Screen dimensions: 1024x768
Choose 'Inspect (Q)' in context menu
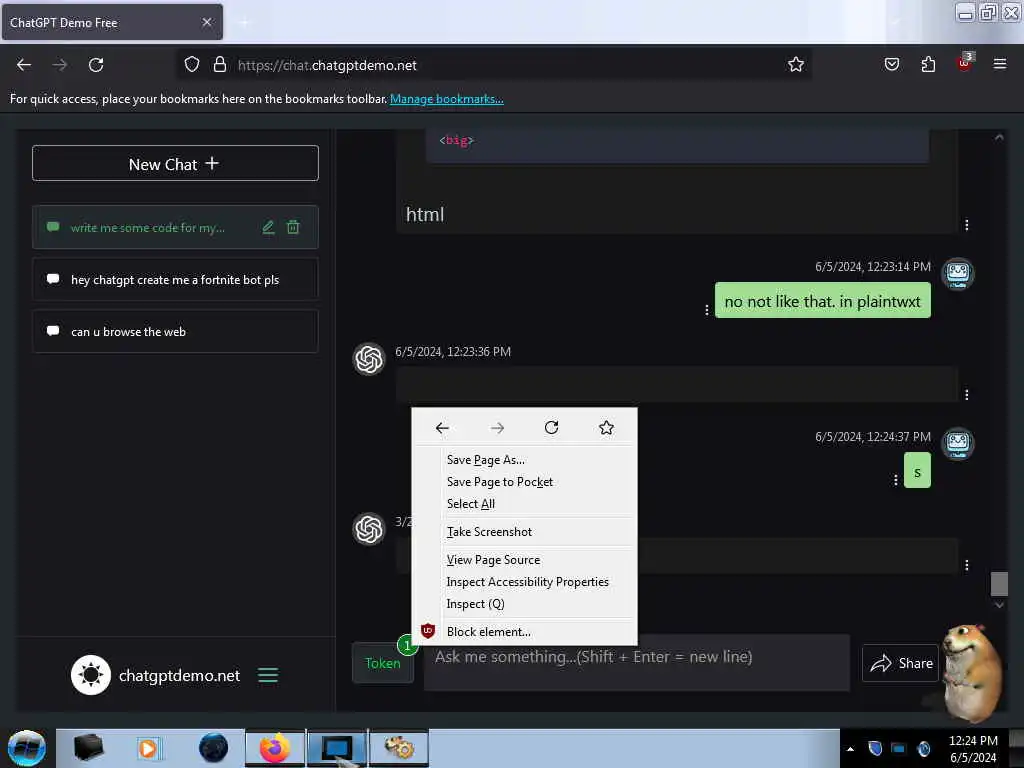click(x=524, y=604)
